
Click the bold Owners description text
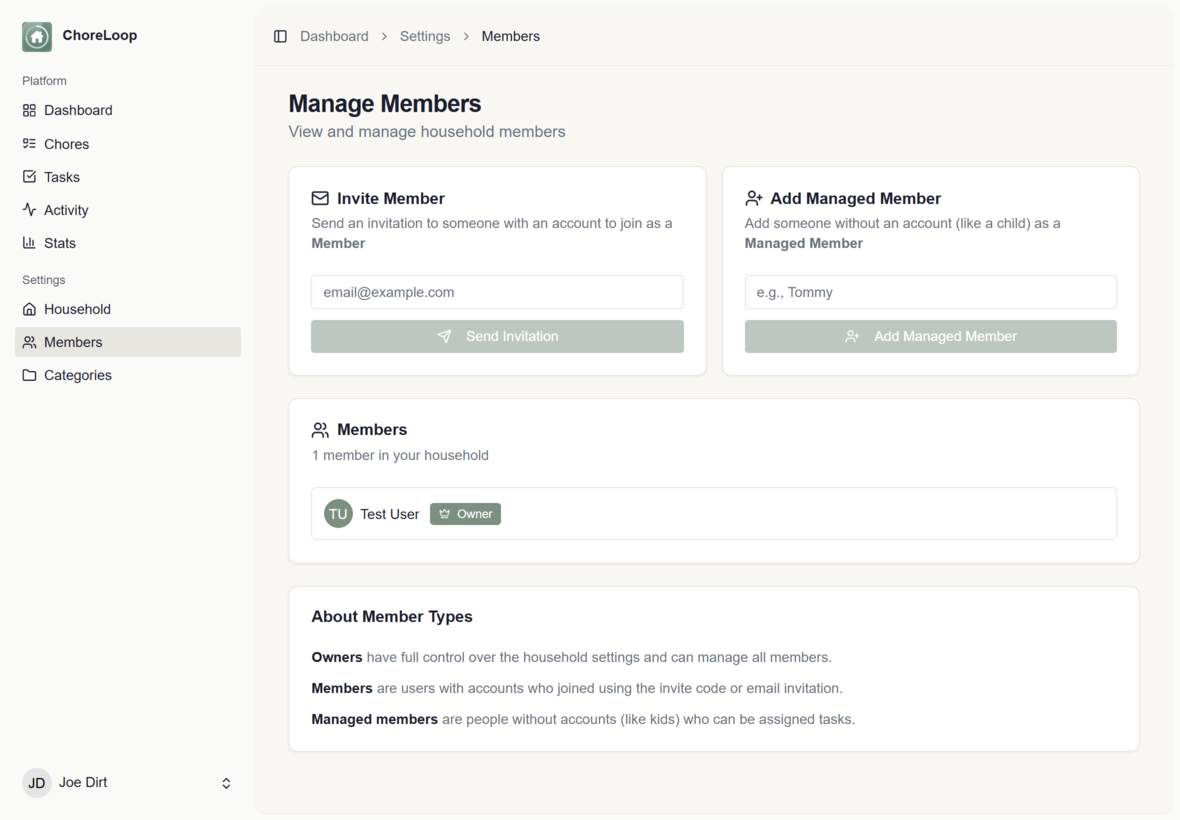tap(336, 658)
